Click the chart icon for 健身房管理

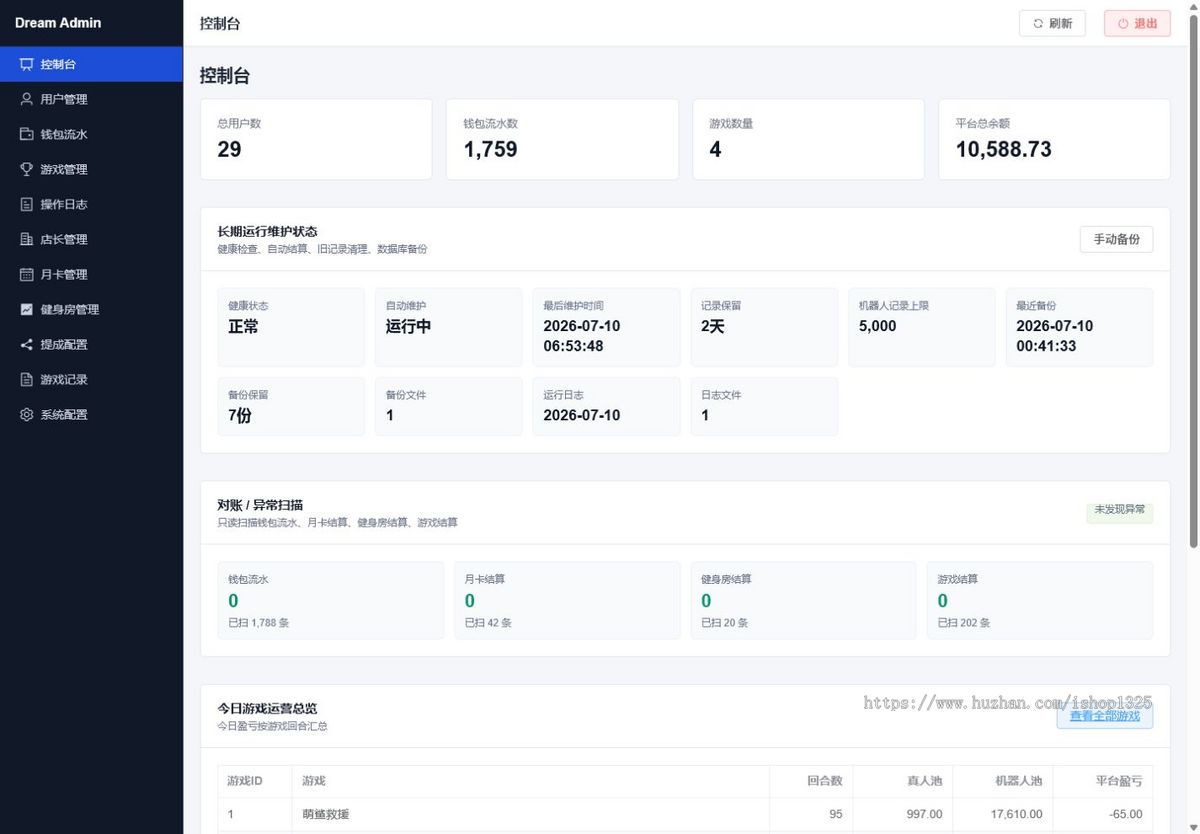[27, 309]
